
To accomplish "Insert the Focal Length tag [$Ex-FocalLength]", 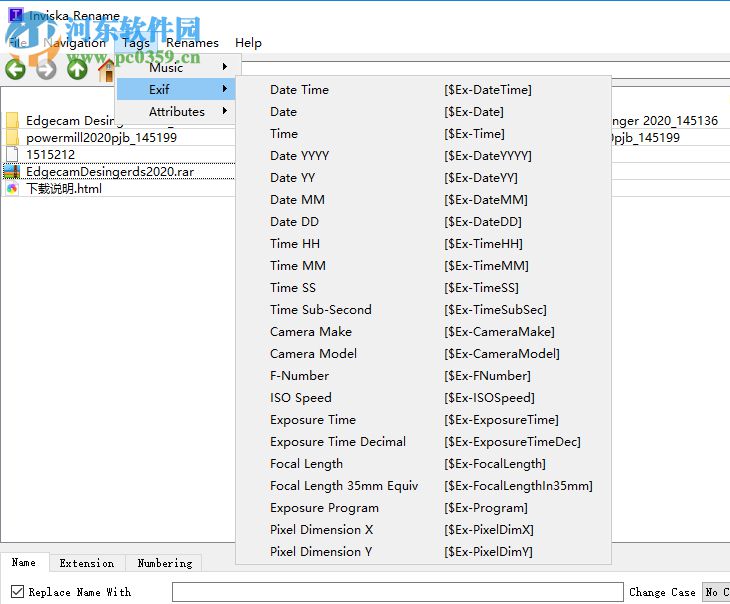I will (x=423, y=464).
